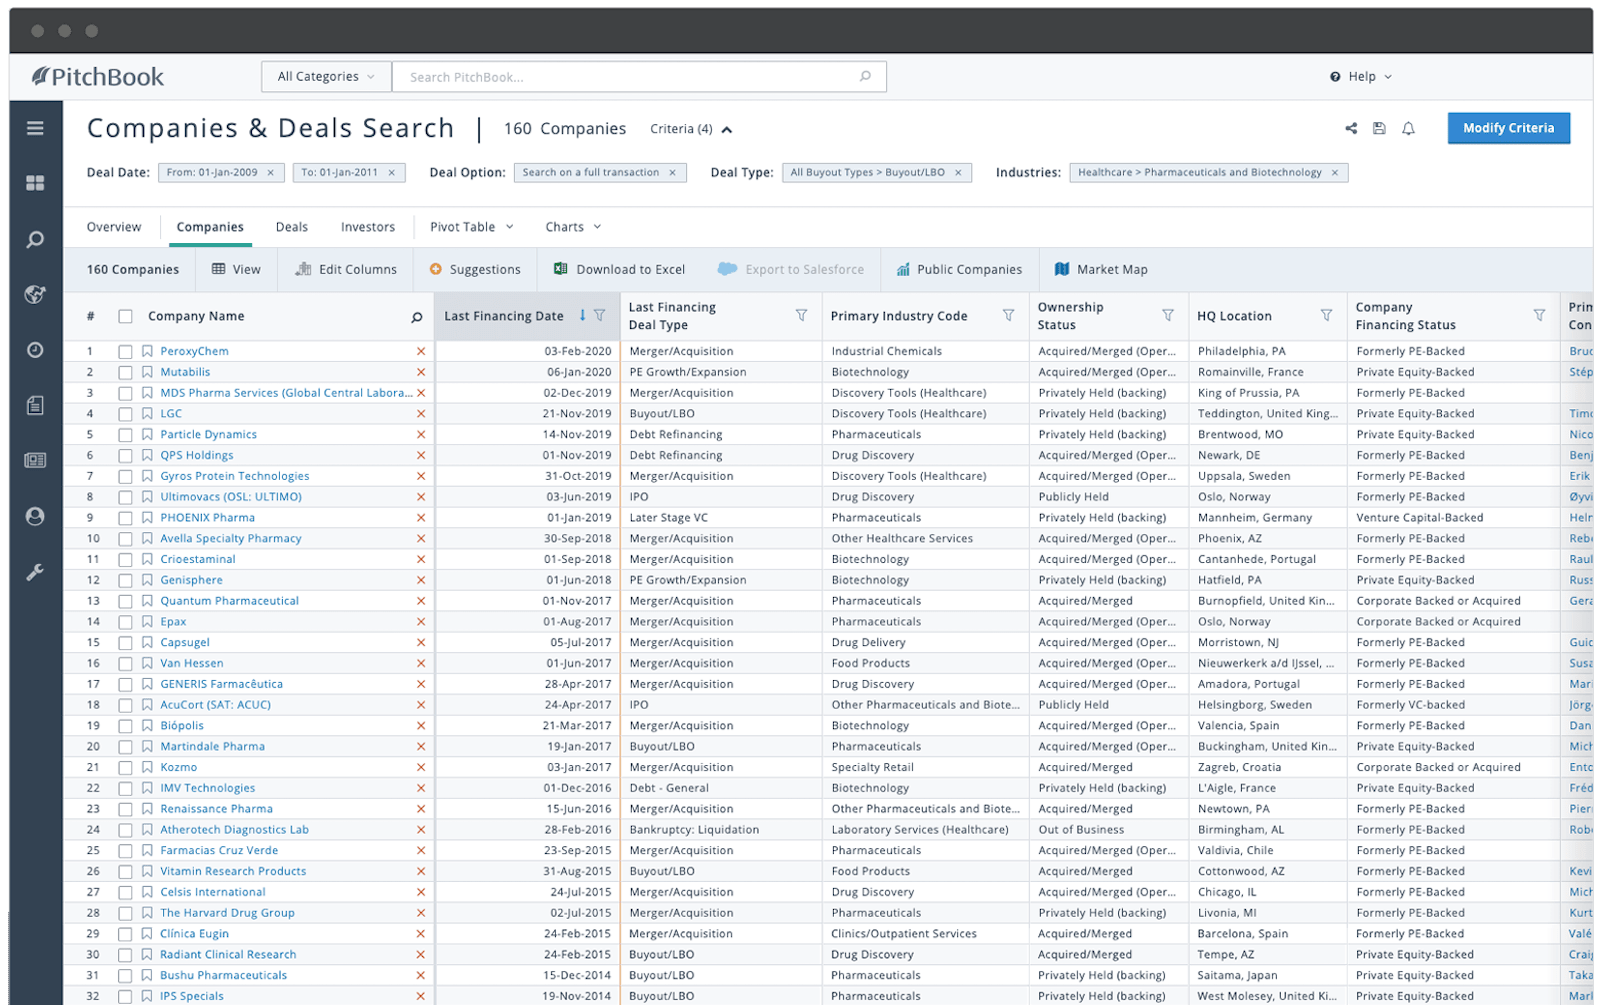The width and height of the screenshot is (1600, 1005).
Task: Open the Pivot Table dropdown
Action: point(471,227)
